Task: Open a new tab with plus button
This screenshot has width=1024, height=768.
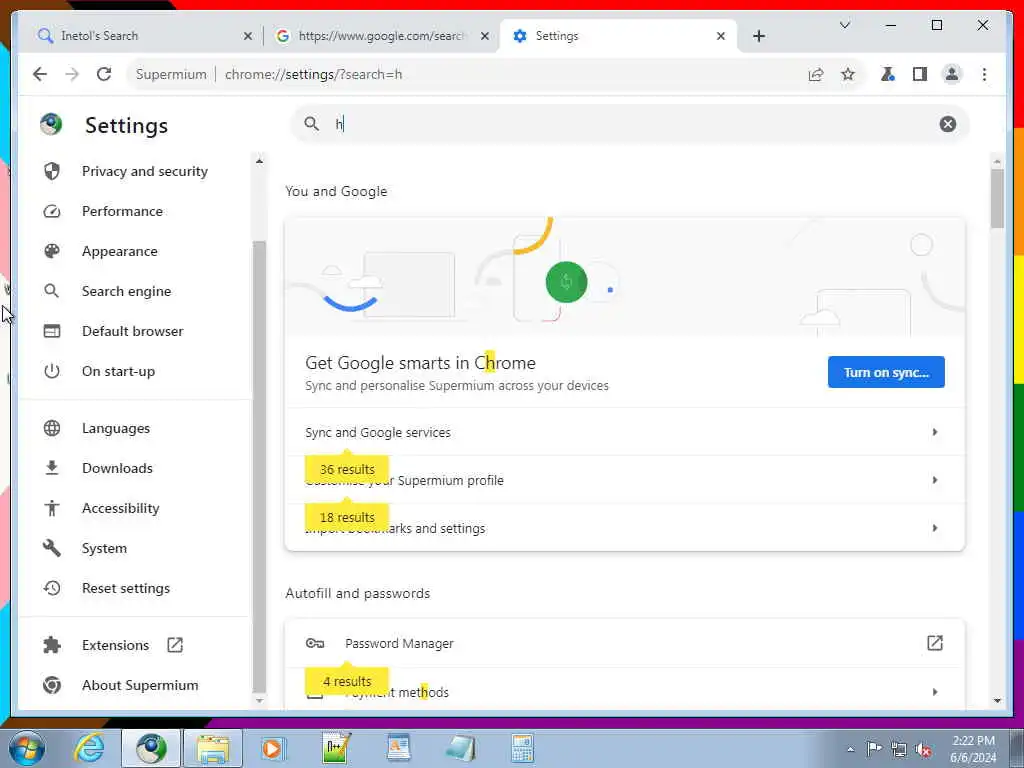Action: (x=758, y=36)
